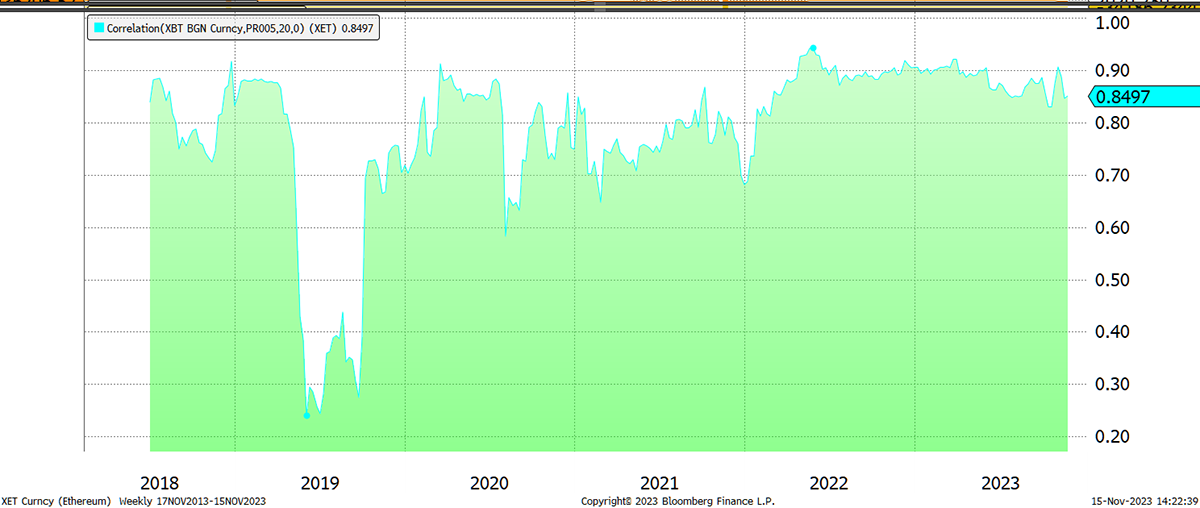
Task: Click the 2020 x-axis label
Action: click(x=489, y=482)
